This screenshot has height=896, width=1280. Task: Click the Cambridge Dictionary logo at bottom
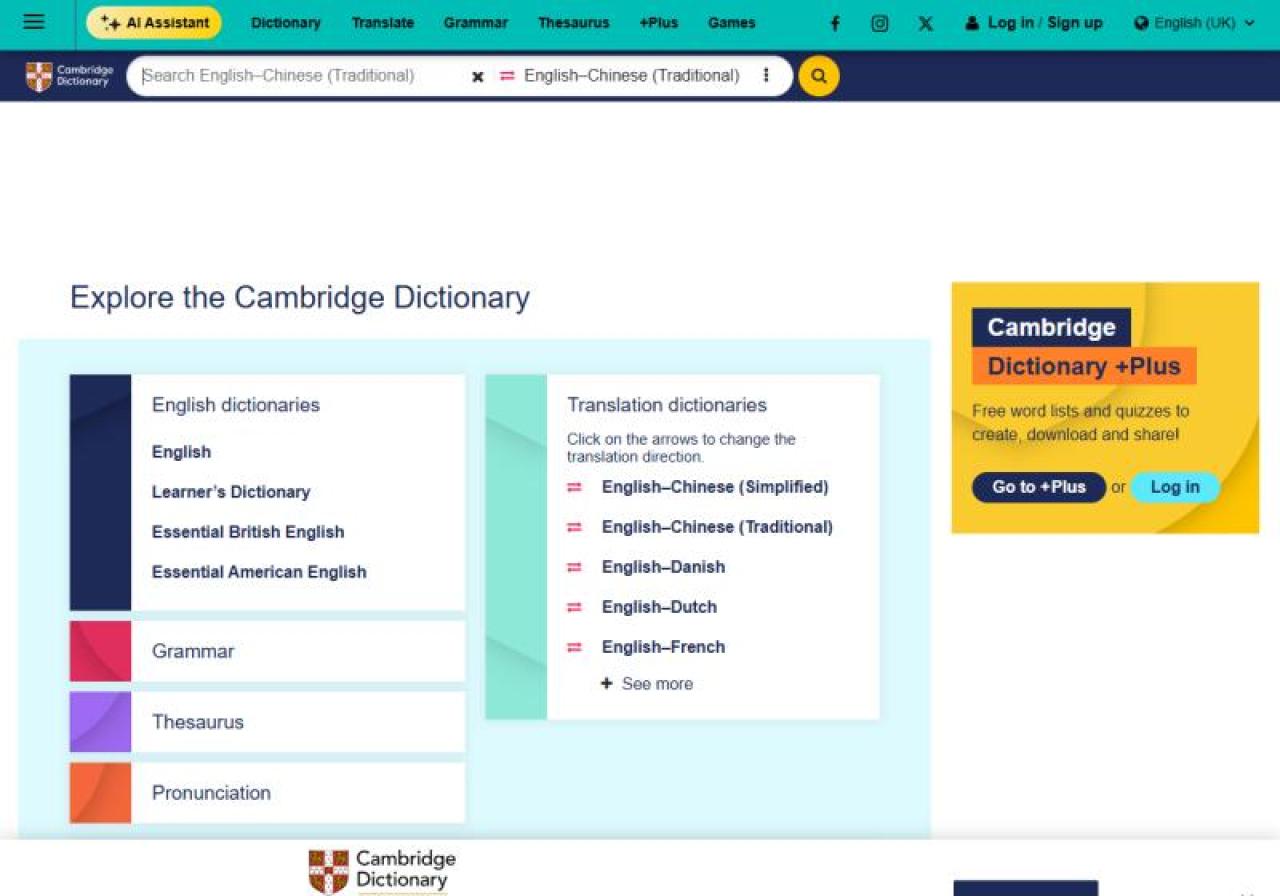pos(382,871)
